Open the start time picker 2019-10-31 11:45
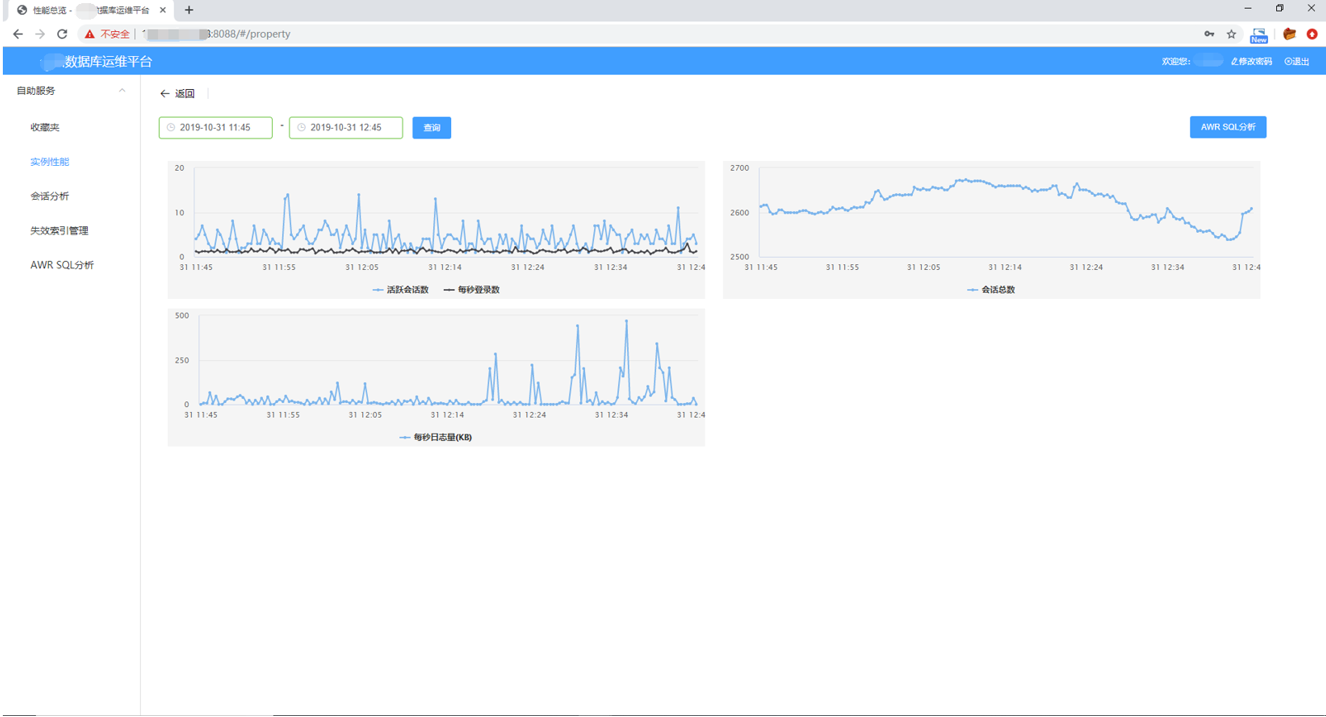Image resolution: width=1326 pixels, height=717 pixels. coord(216,128)
